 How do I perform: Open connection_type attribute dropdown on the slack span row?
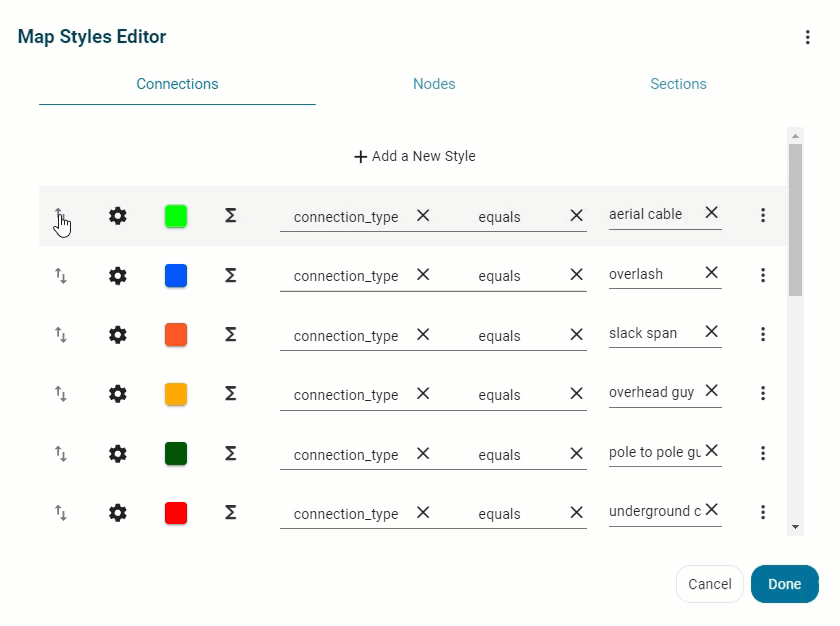(x=346, y=336)
